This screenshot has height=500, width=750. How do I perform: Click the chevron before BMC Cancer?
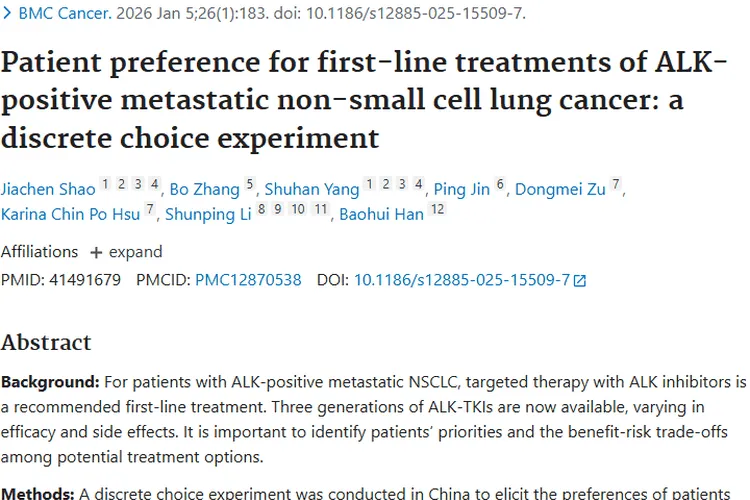point(7,14)
